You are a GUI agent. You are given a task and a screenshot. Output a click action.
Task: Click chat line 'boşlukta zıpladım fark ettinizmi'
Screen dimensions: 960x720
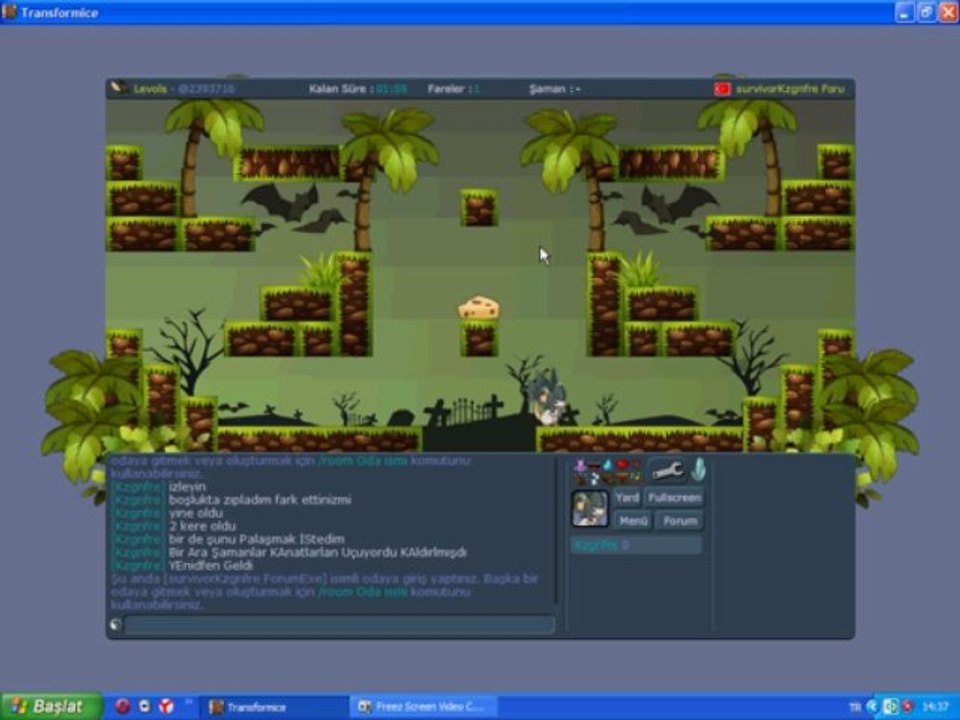click(x=260, y=500)
